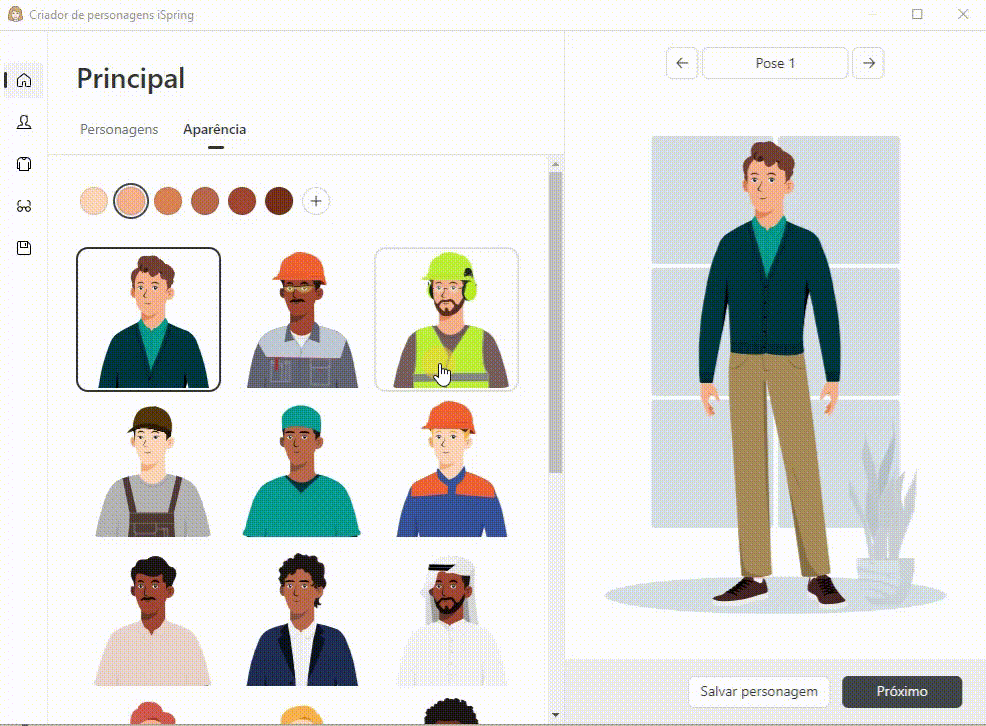Add a custom skin tone with plus
Screen dimensions: 986x726
pyautogui.click(x=316, y=201)
